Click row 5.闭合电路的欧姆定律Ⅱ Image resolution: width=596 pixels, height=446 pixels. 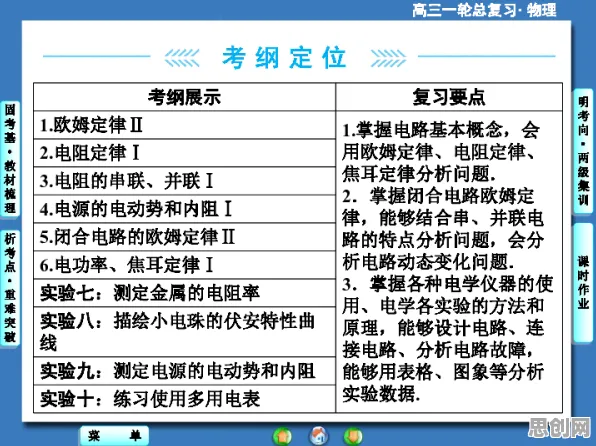click(184, 237)
